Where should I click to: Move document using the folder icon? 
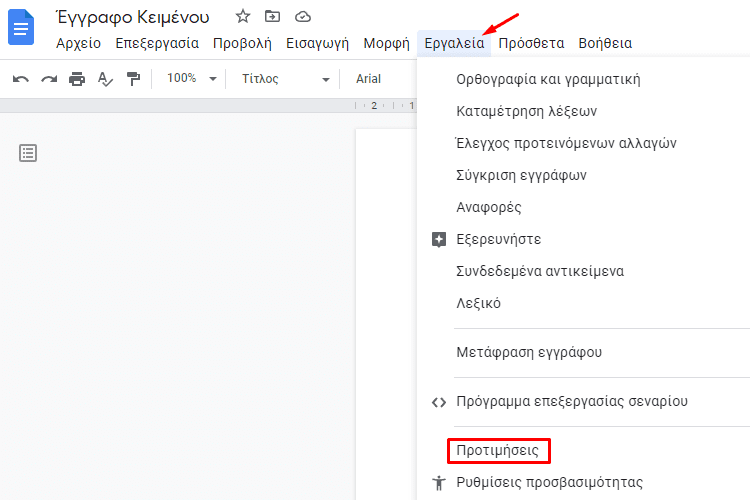click(x=272, y=17)
